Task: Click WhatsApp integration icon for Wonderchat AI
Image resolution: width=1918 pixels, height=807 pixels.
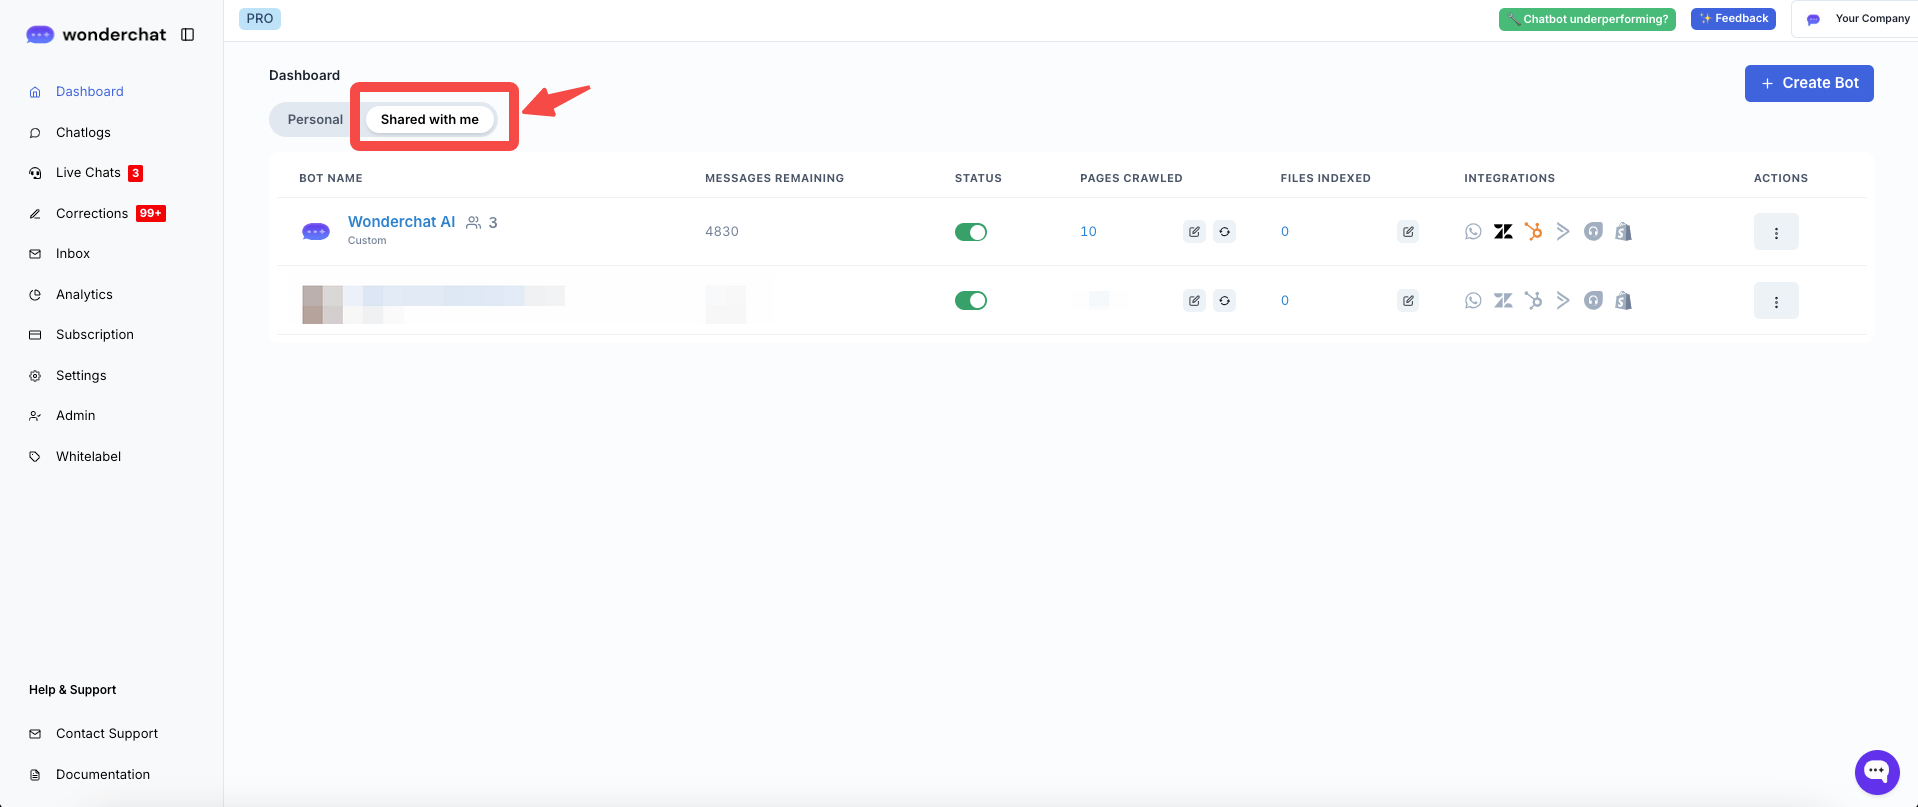Action: pyautogui.click(x=1473, y=232)
